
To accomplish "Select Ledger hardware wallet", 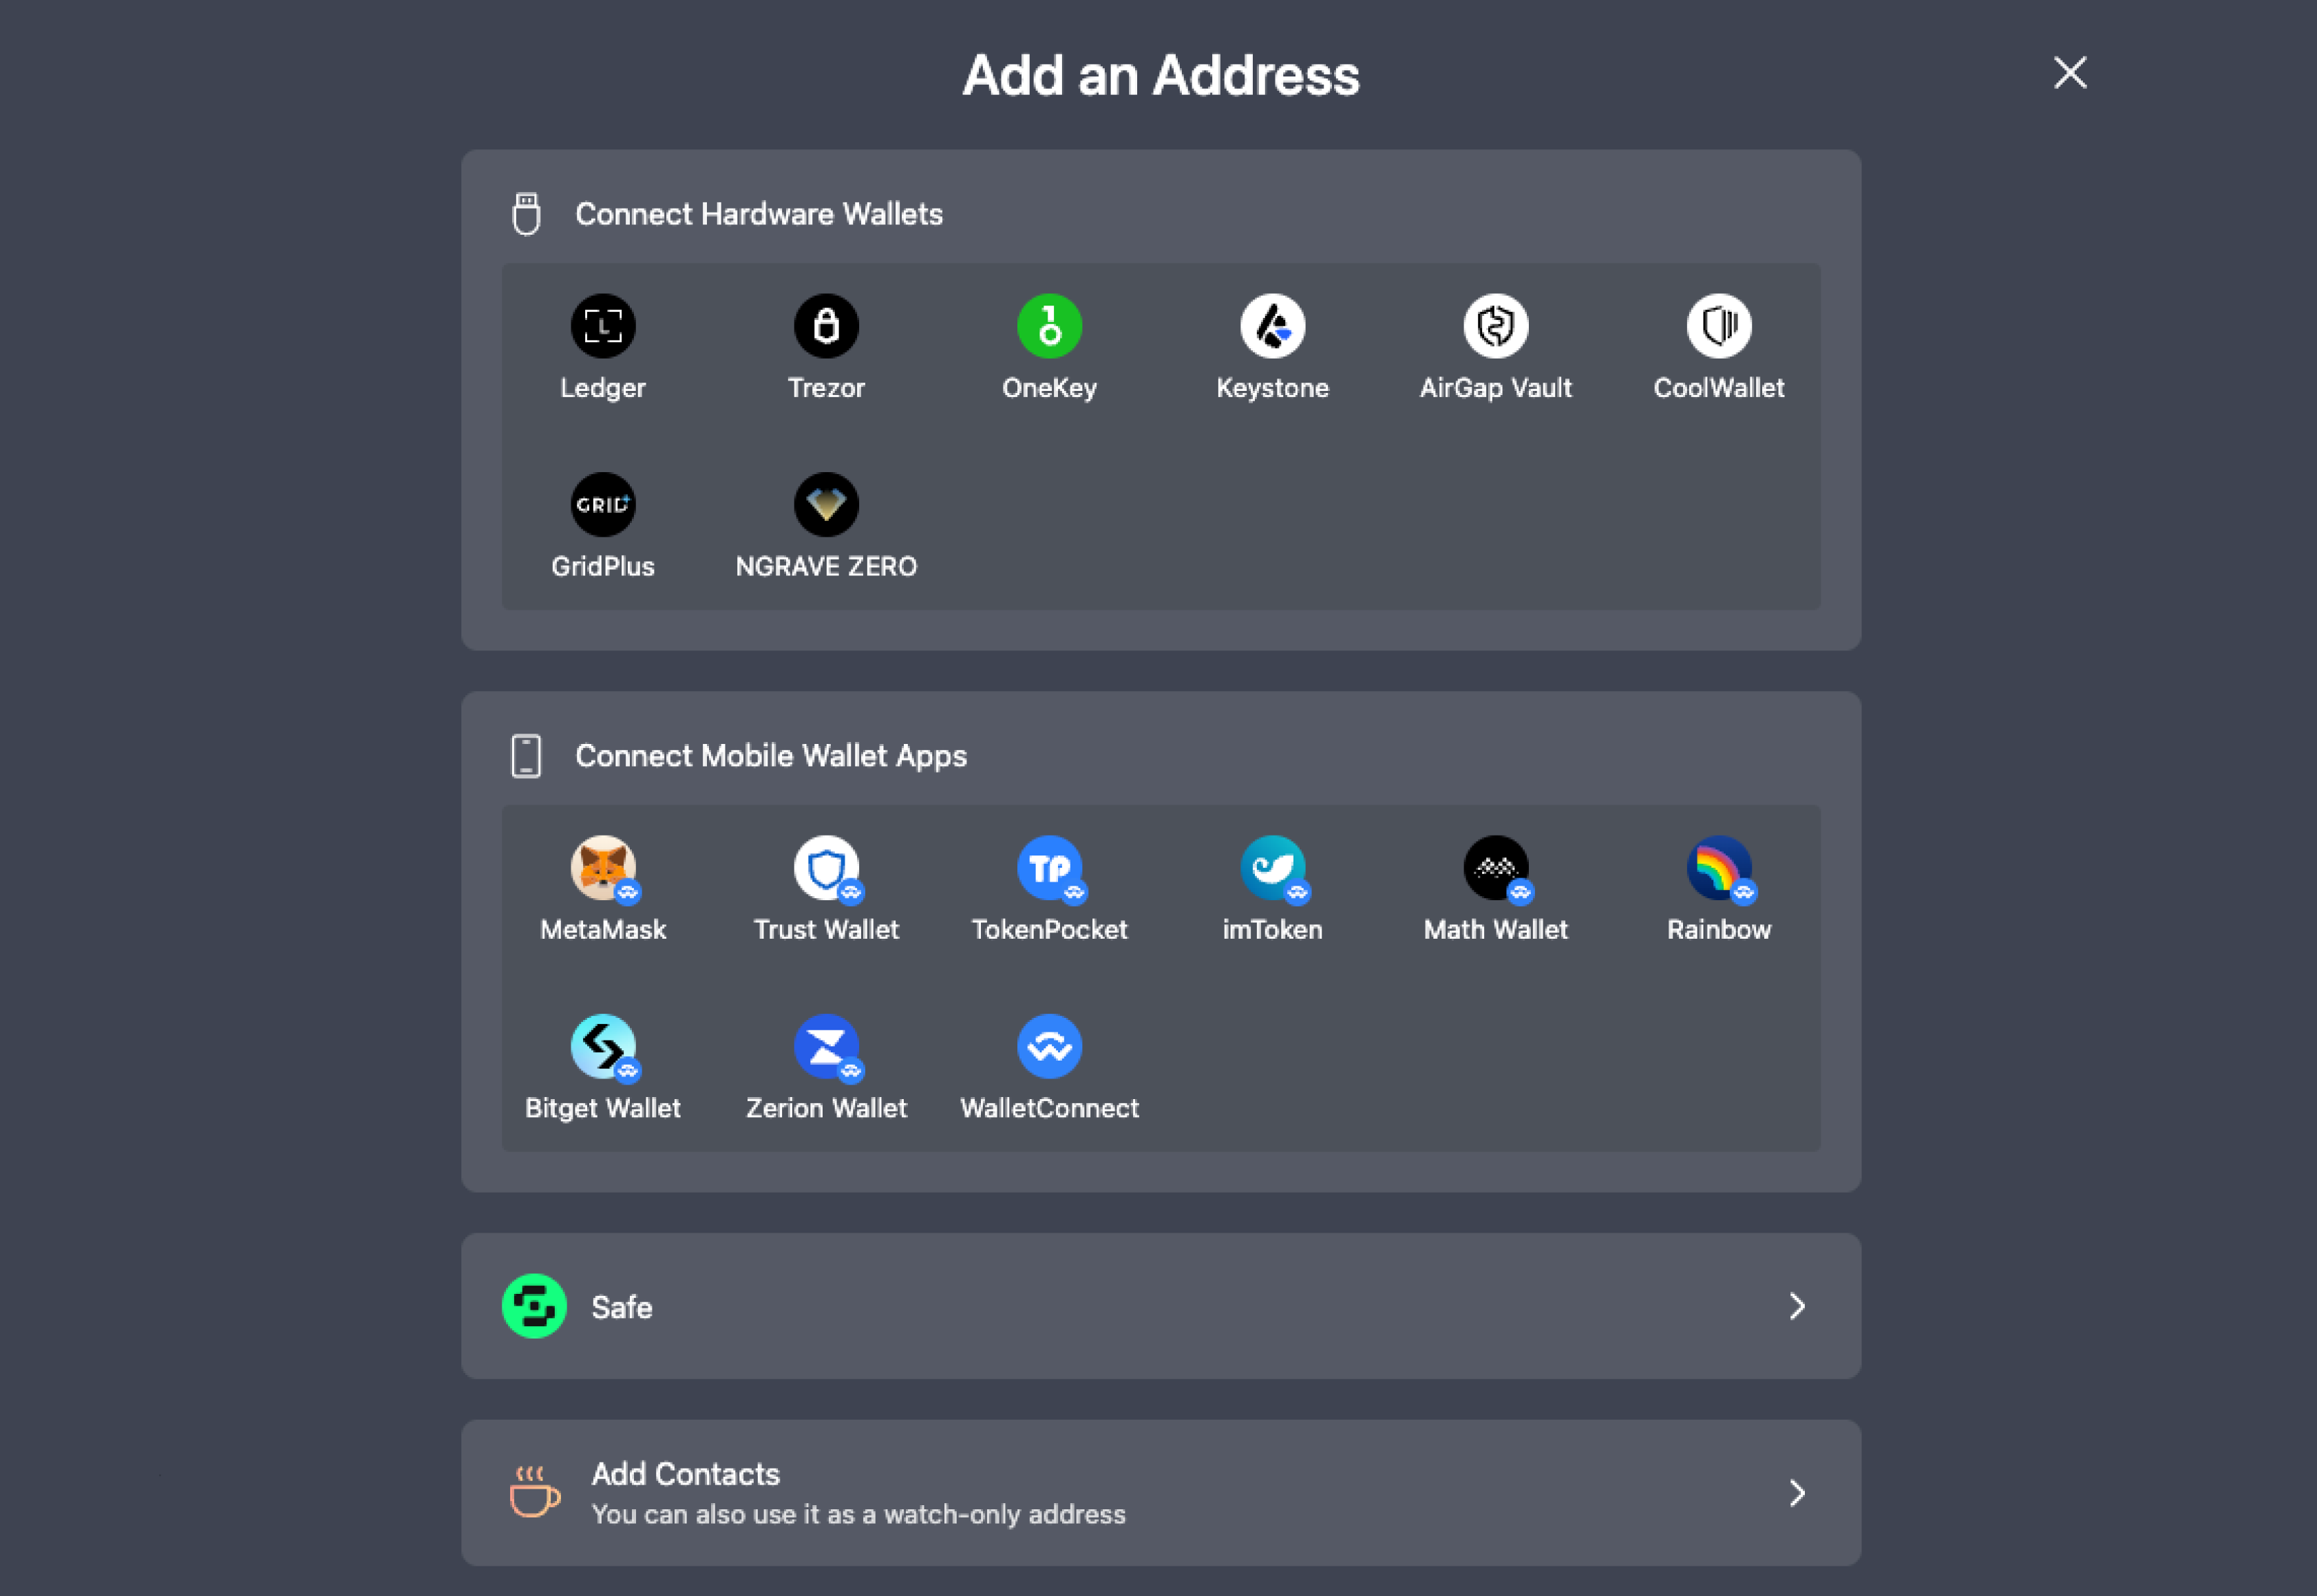I will tap(604, 347).
